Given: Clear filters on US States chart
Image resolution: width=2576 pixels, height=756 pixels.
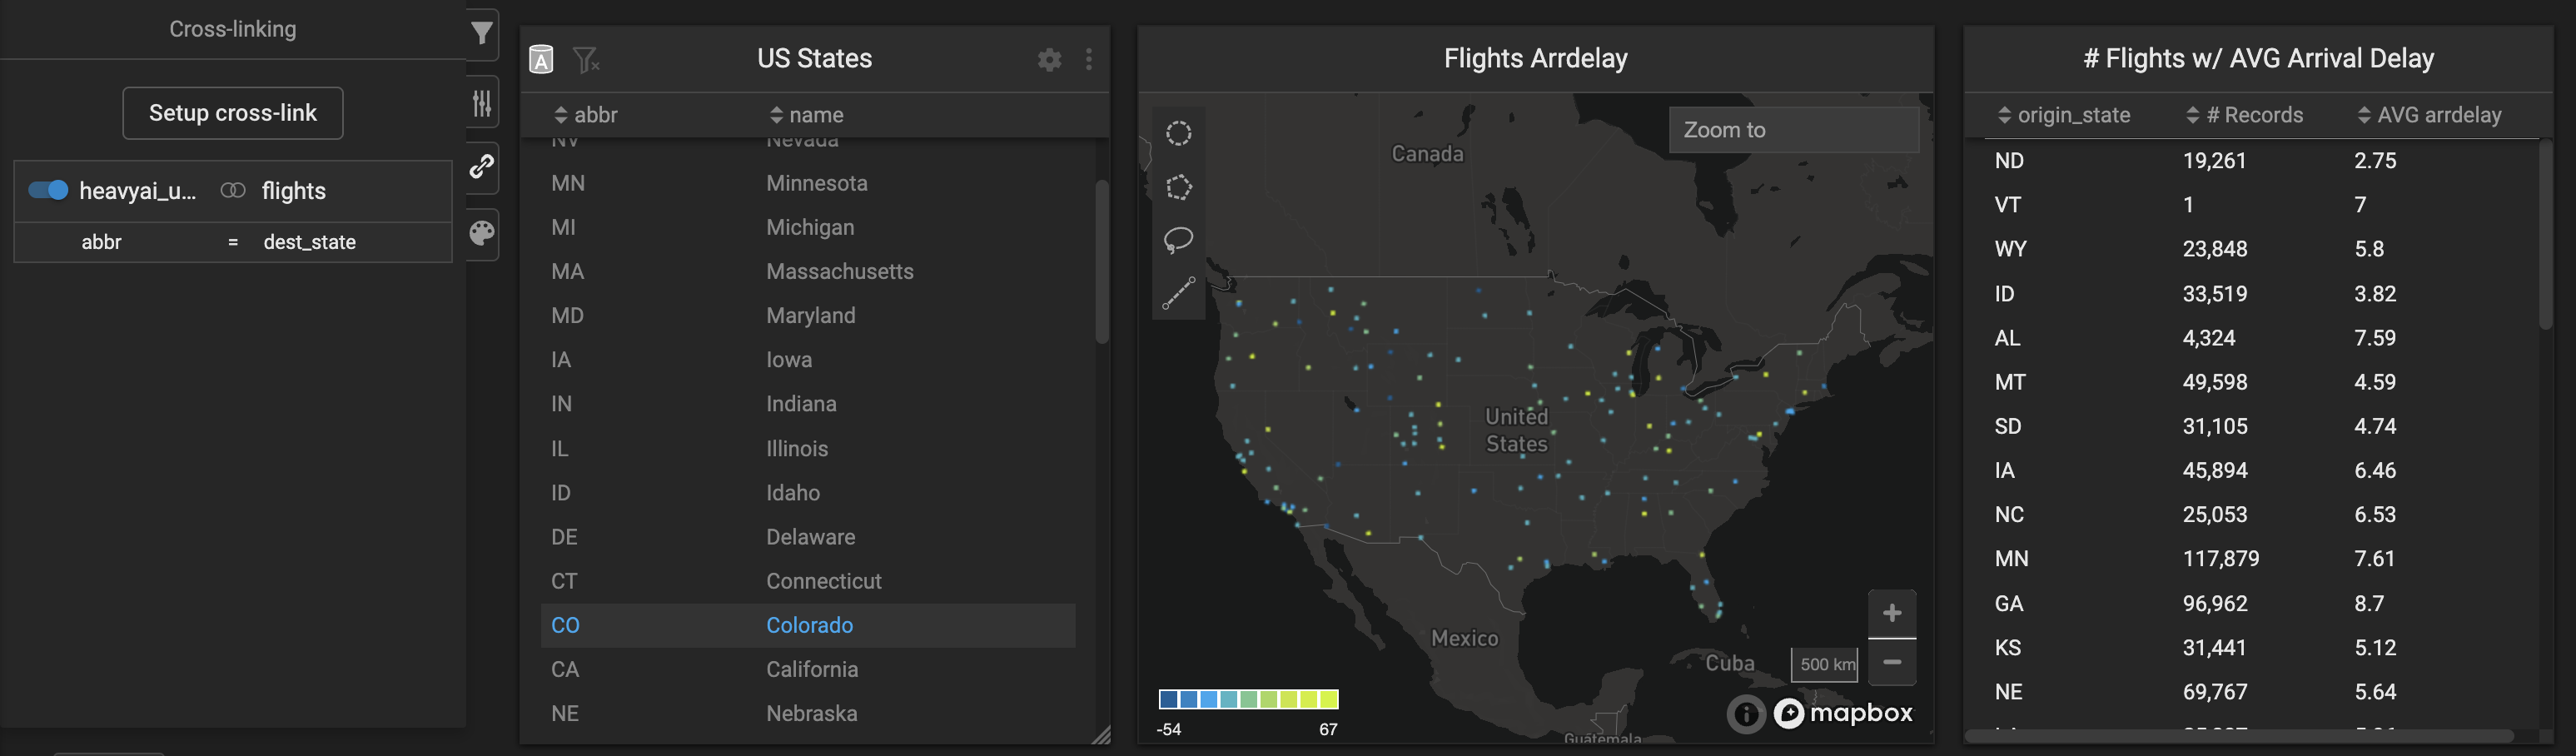Looking at the screenshot, I should tap(586, 60).
